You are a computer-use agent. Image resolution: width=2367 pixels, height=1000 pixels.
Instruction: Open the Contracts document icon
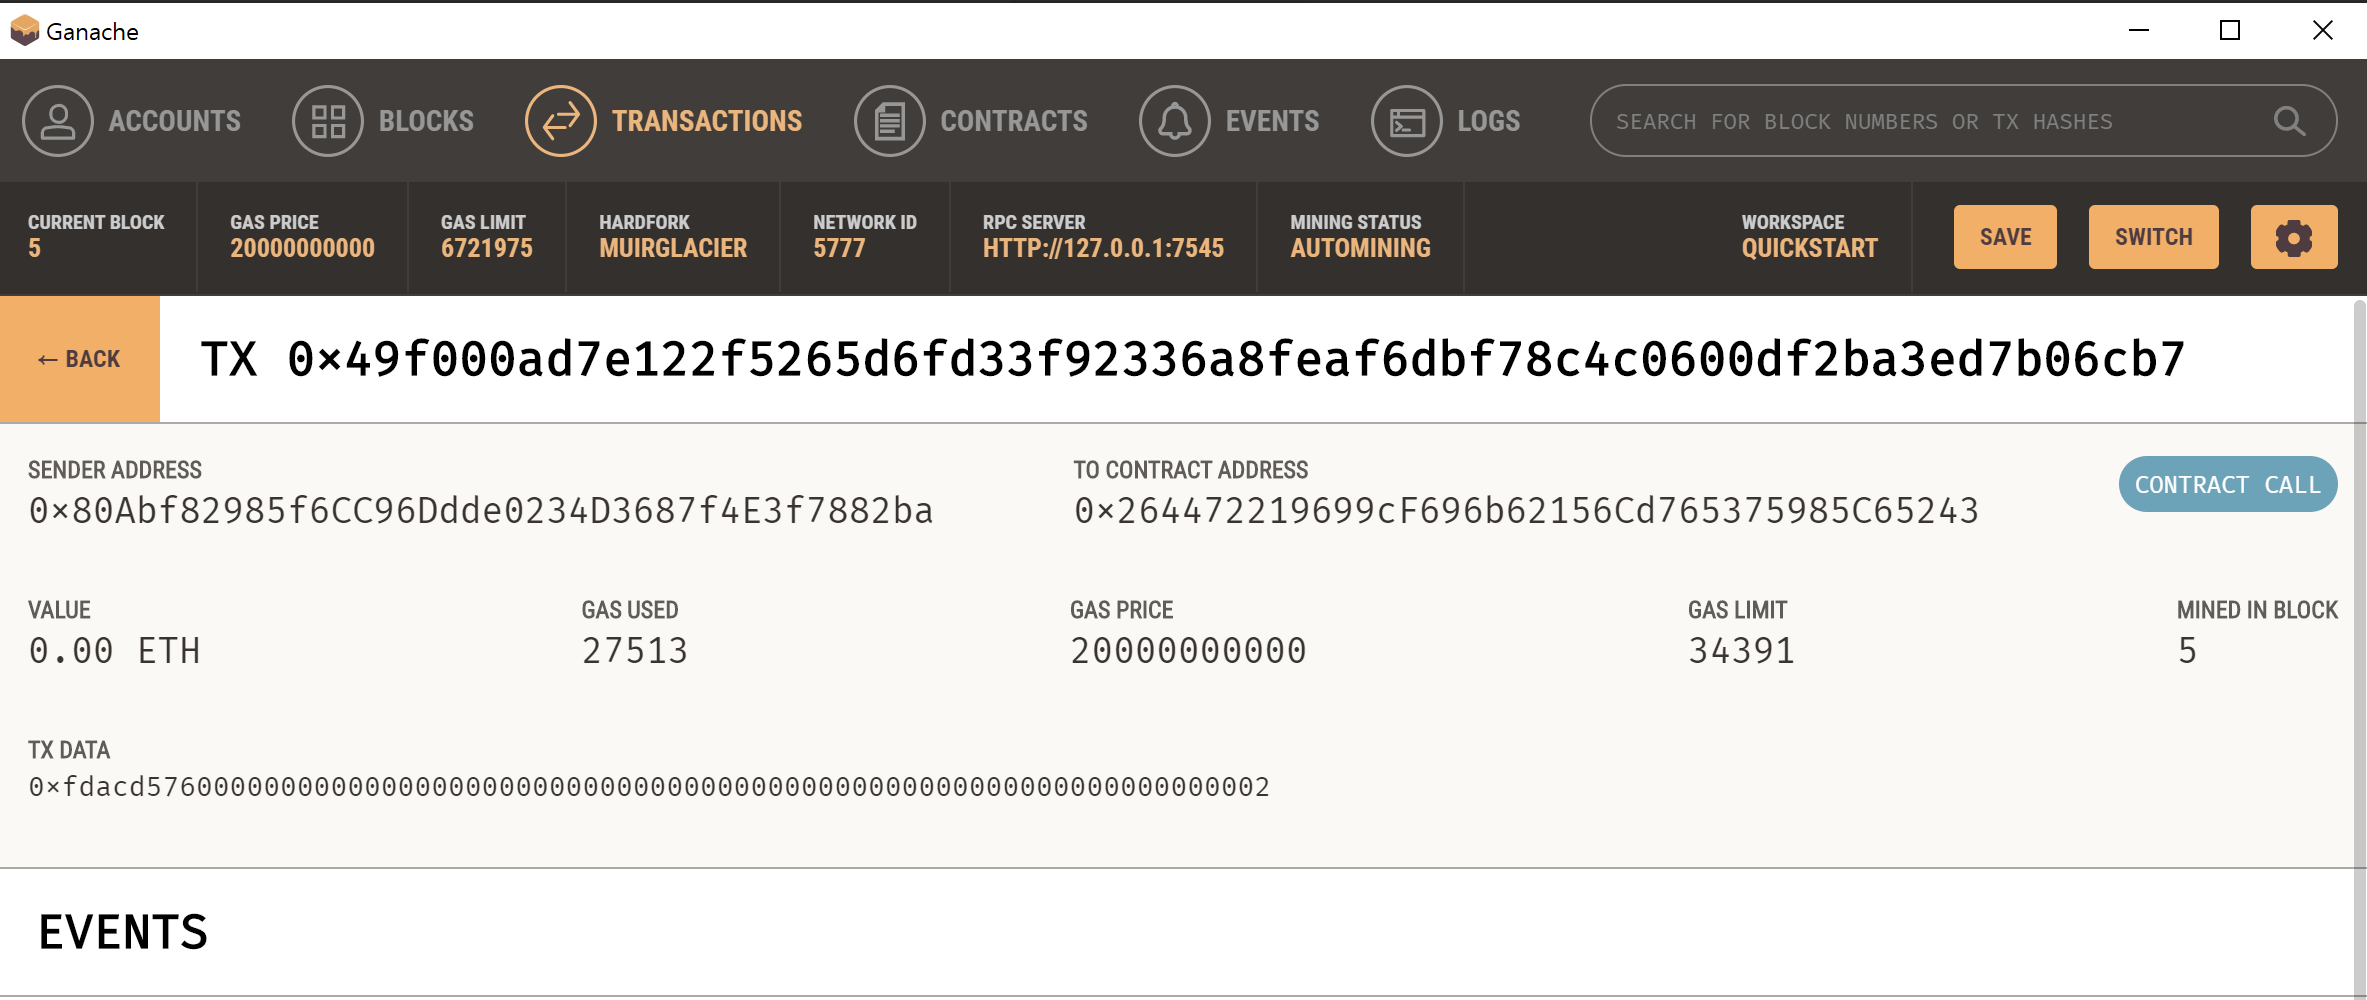890,121
